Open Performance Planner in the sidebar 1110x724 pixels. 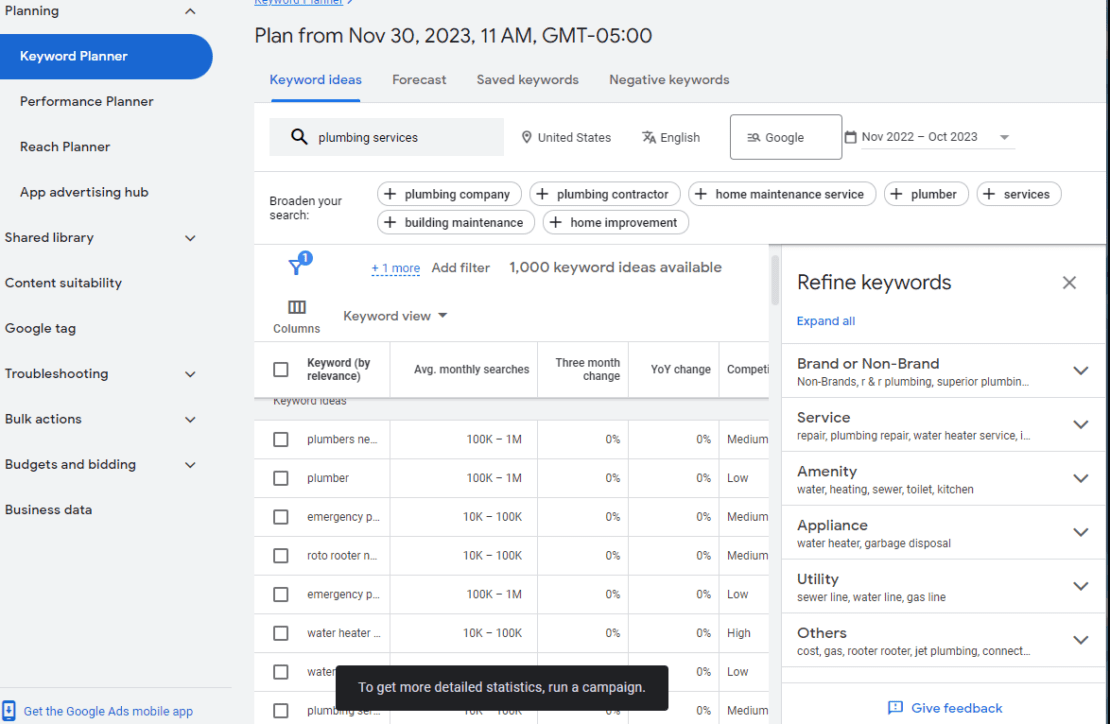tap(86, 101)
